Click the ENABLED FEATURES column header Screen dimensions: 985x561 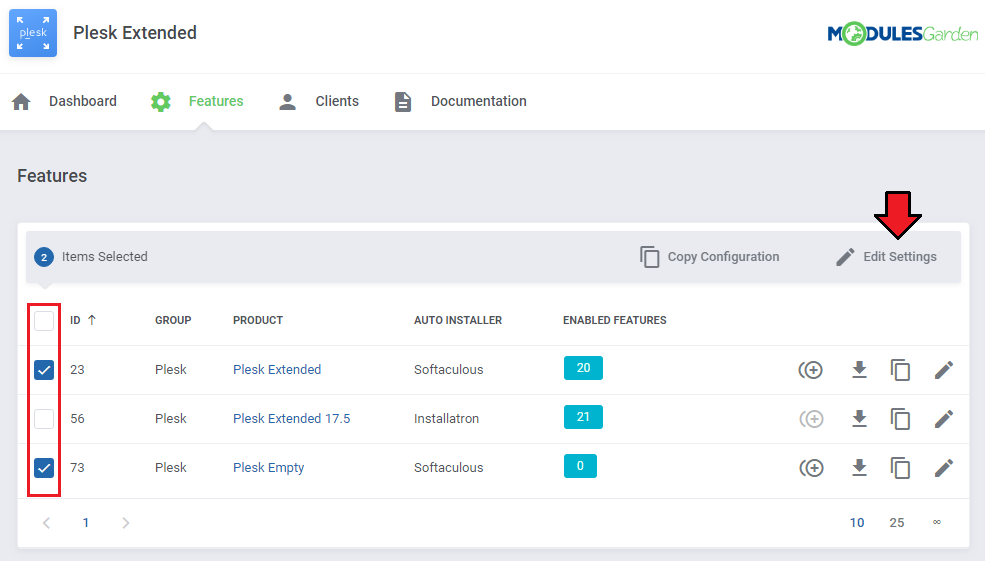tap(614, 320)
